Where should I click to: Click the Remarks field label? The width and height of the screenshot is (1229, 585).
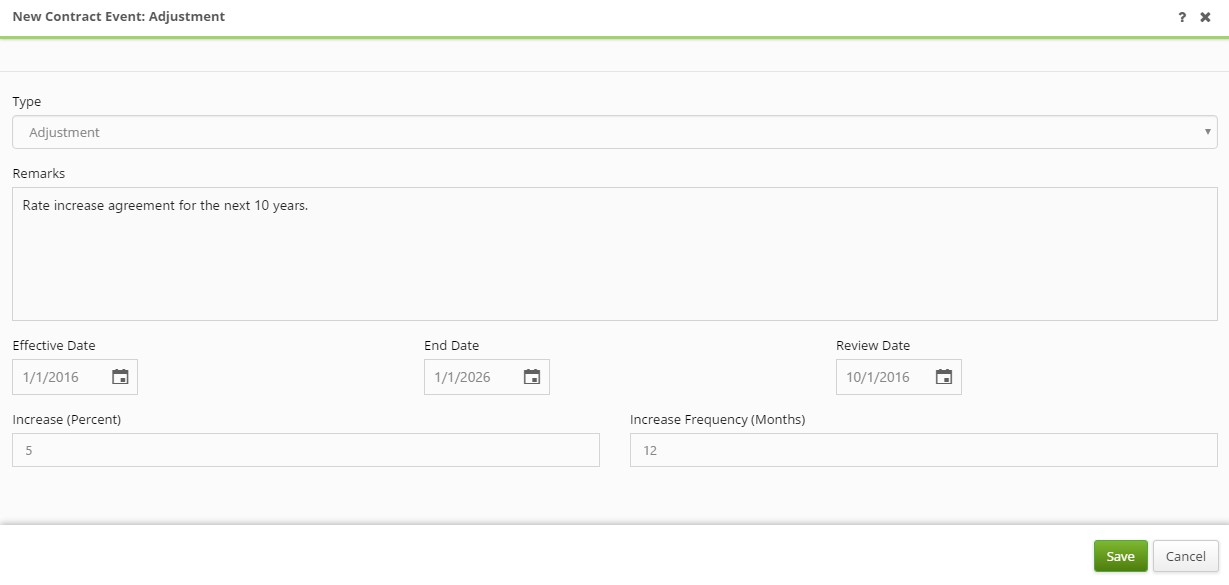(39, 173)
